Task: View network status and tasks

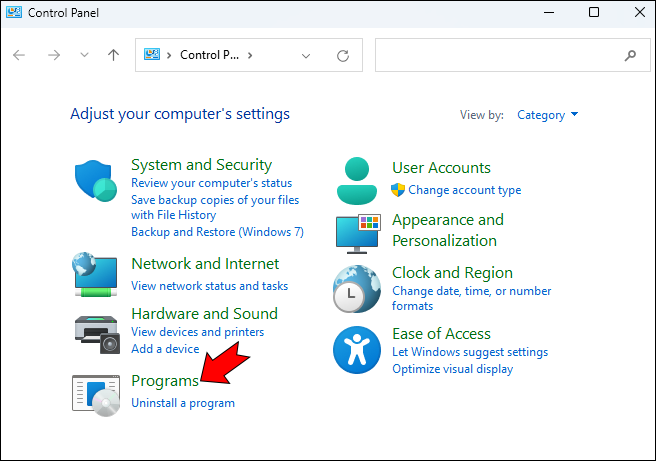Action: [x=210, y=286]
